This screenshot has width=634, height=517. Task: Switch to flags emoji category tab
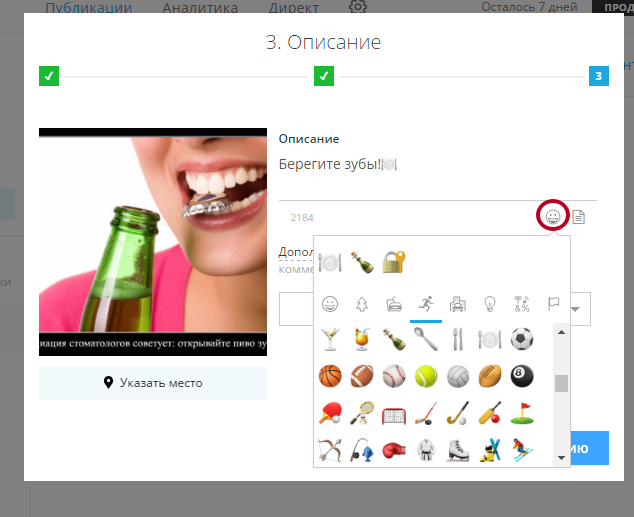pos(553,304)
